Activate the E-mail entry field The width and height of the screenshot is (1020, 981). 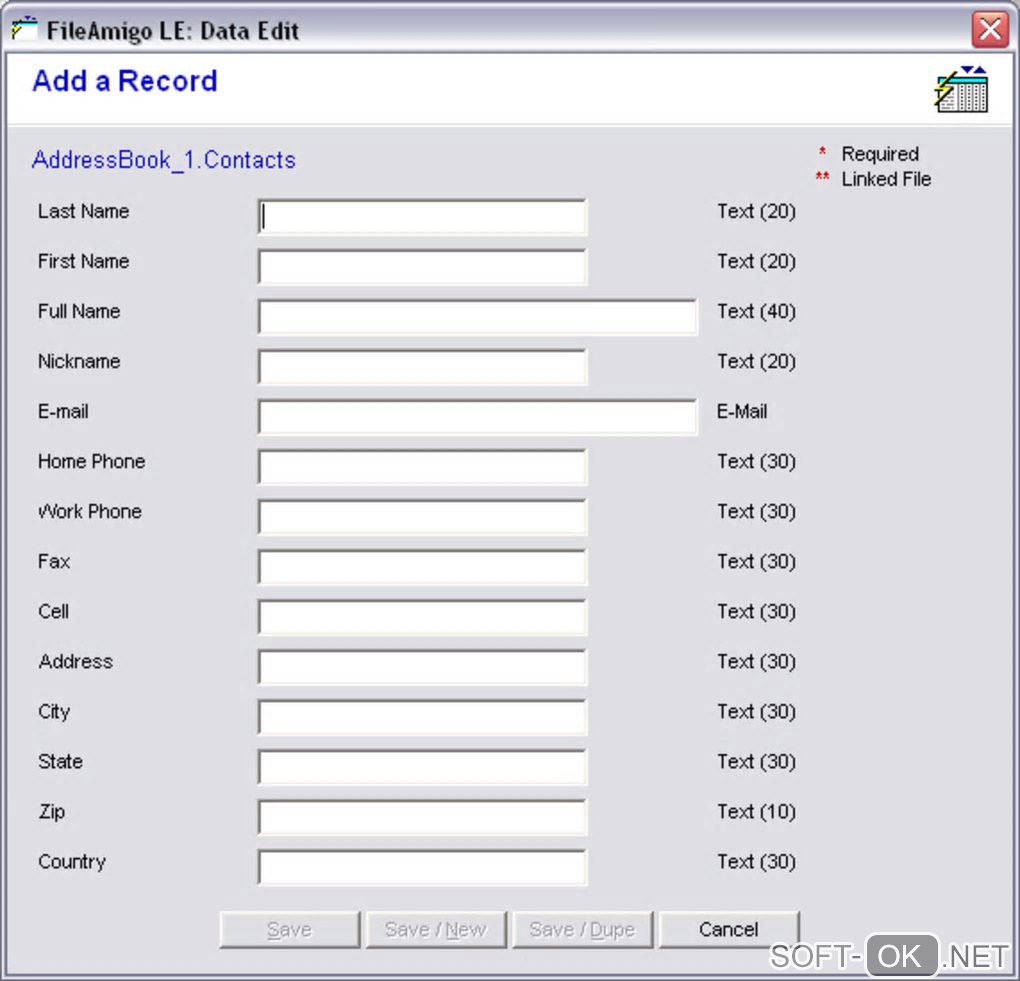(x=477, y=417)
